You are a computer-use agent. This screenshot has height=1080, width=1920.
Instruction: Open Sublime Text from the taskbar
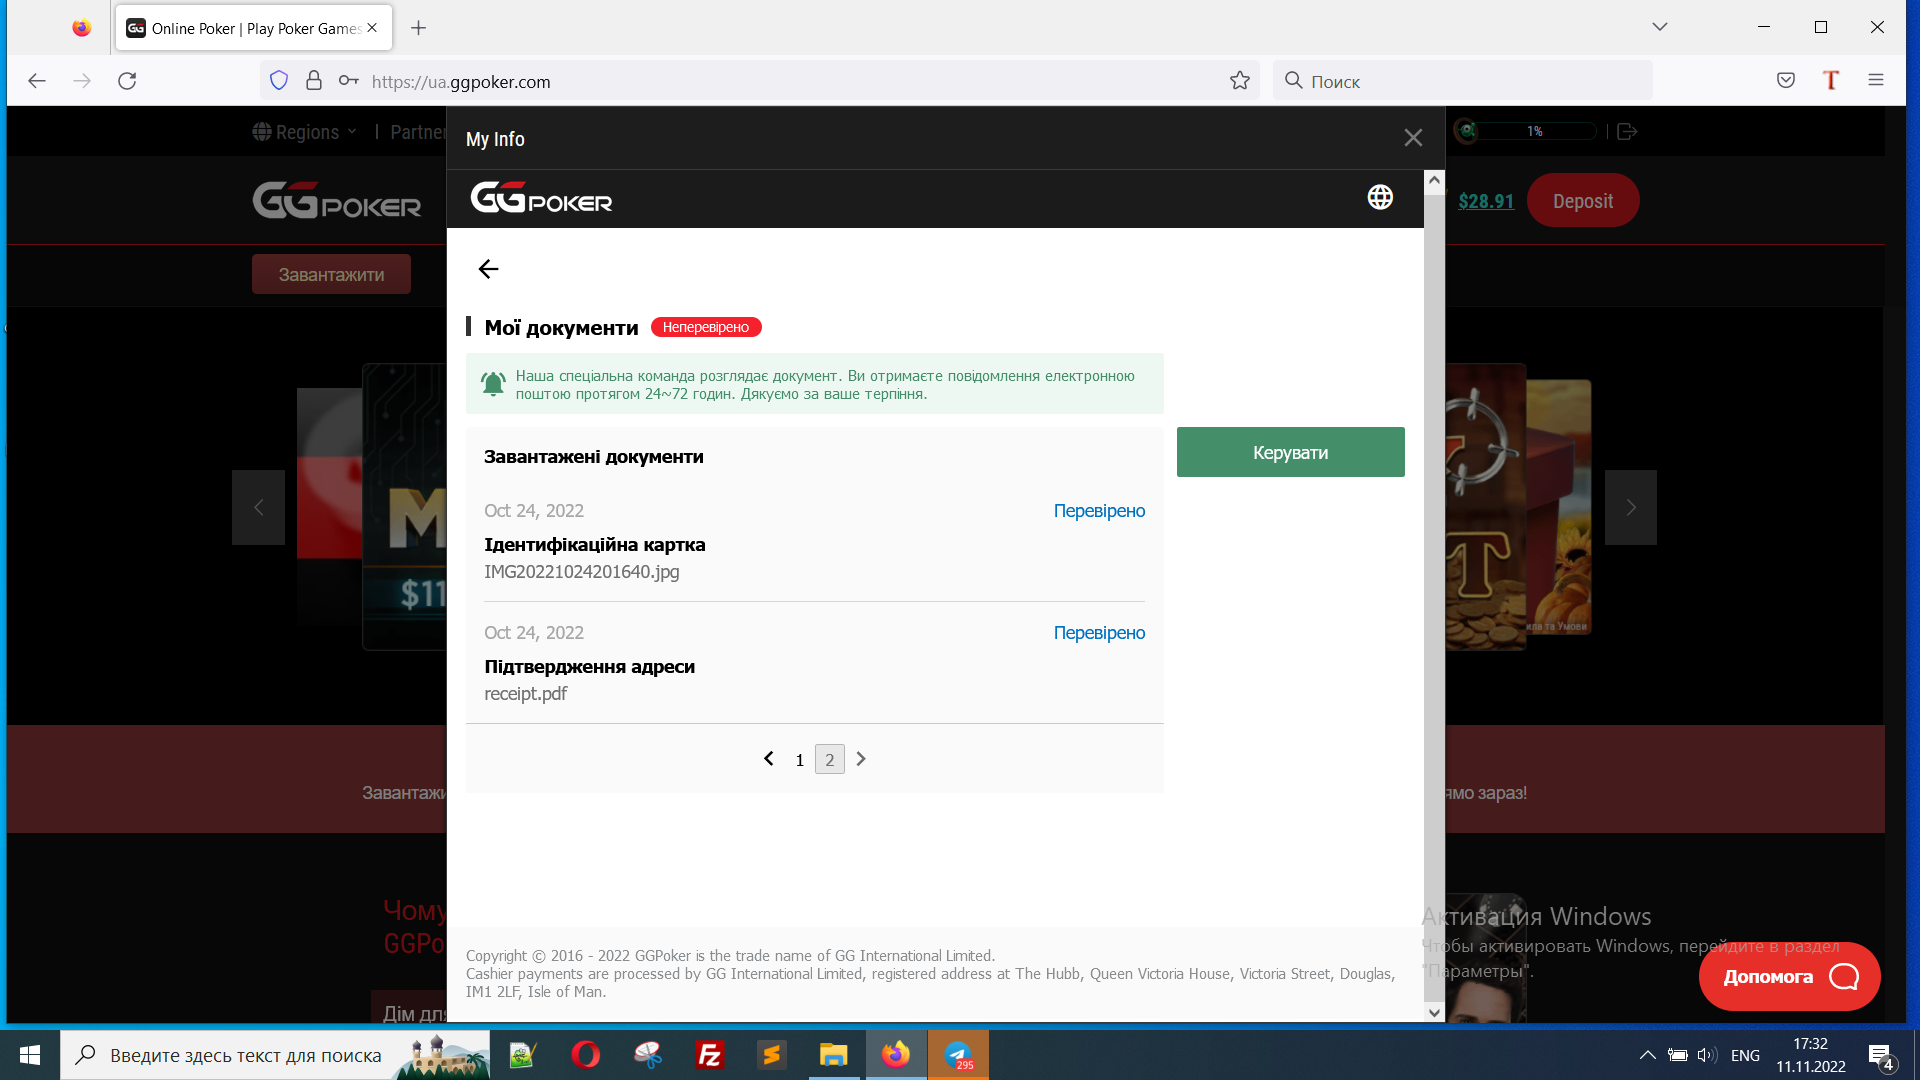point(772,1055)
